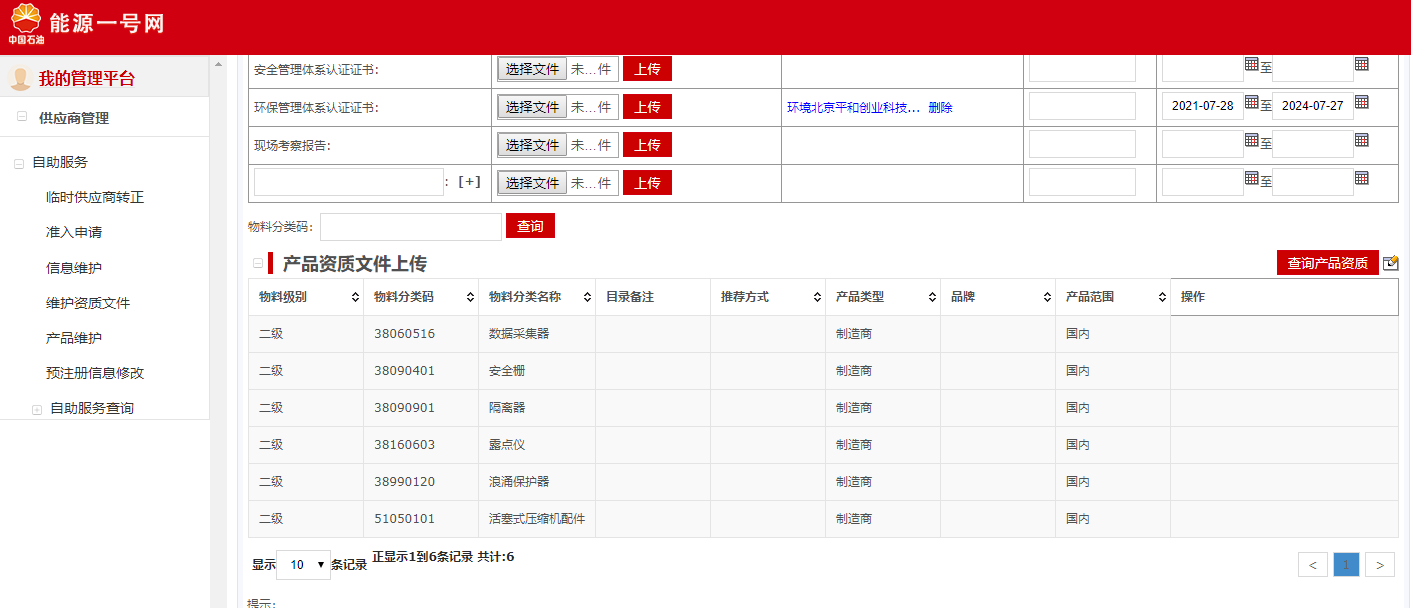Click 删除 link next to uploaded file
The height and width of the screenshot is (608, 1411).
[940, 108]
